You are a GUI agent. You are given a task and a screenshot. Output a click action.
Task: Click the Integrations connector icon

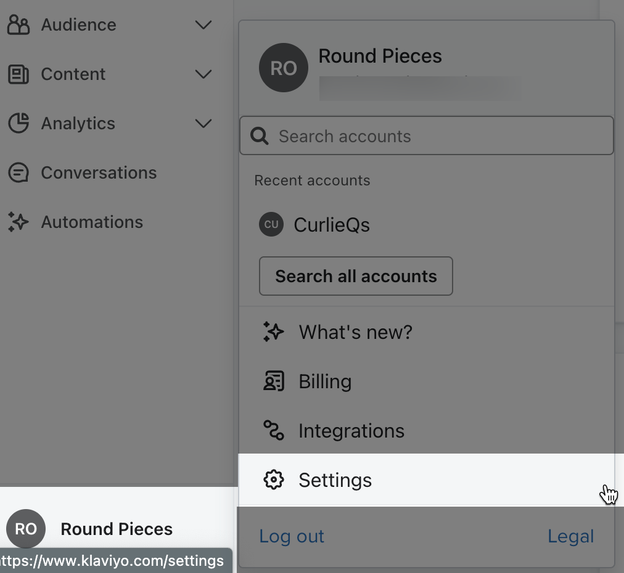273,431
